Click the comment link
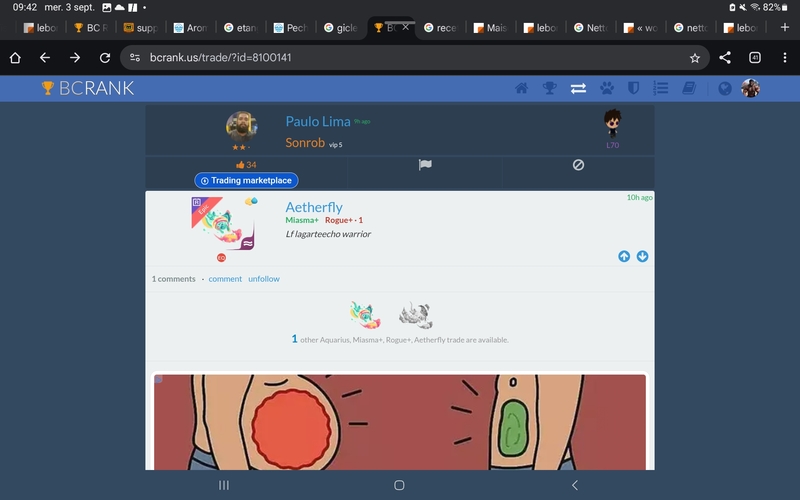Viewport: 800px width, 500px height. 225,279
